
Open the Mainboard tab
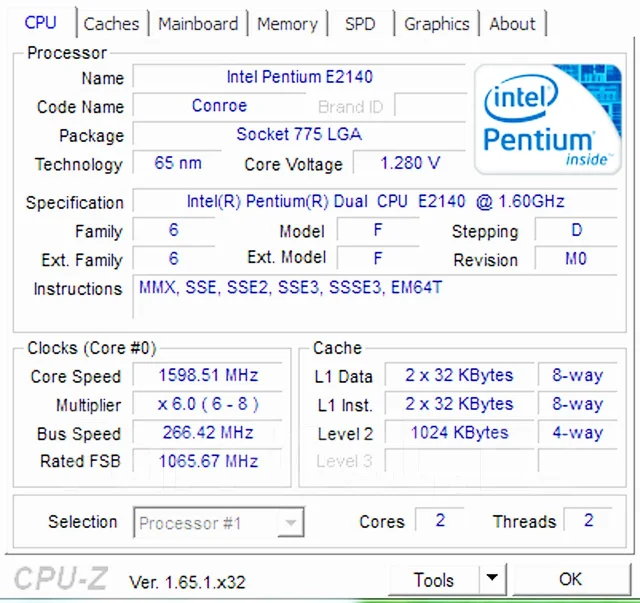tap(198, 24)
